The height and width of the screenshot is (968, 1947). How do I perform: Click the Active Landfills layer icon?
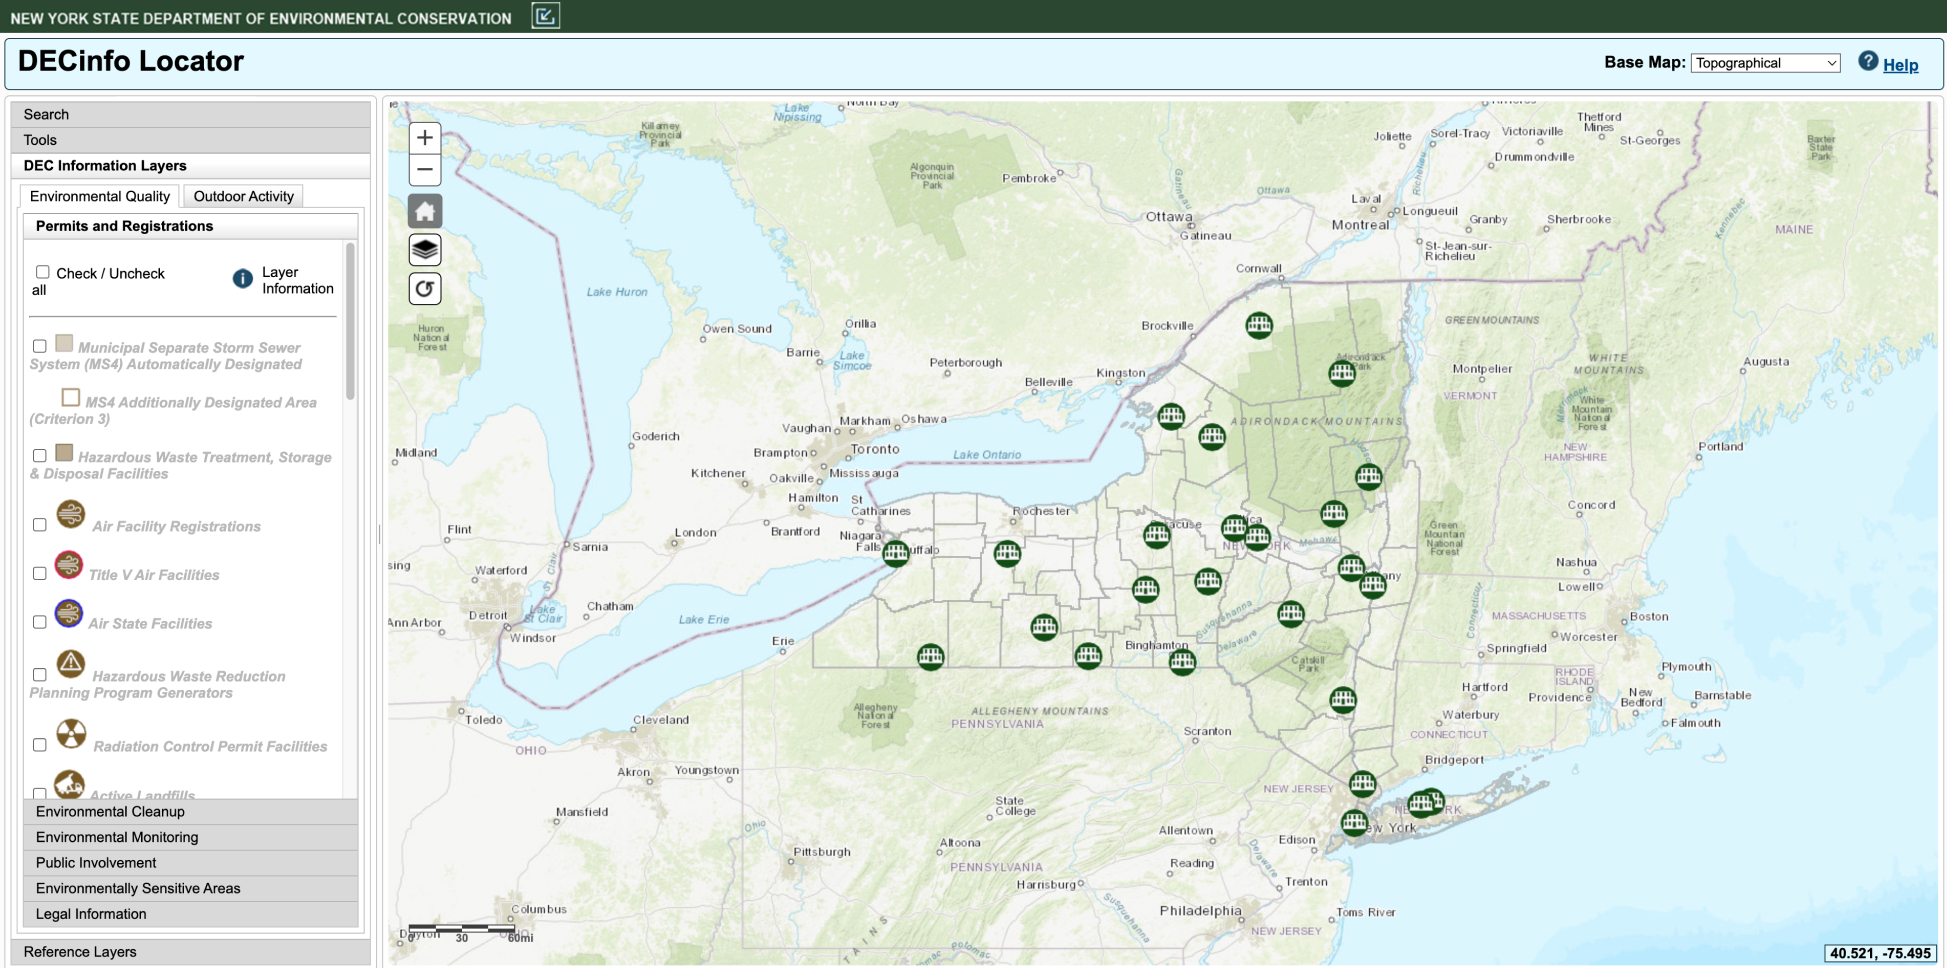[69, 784]
